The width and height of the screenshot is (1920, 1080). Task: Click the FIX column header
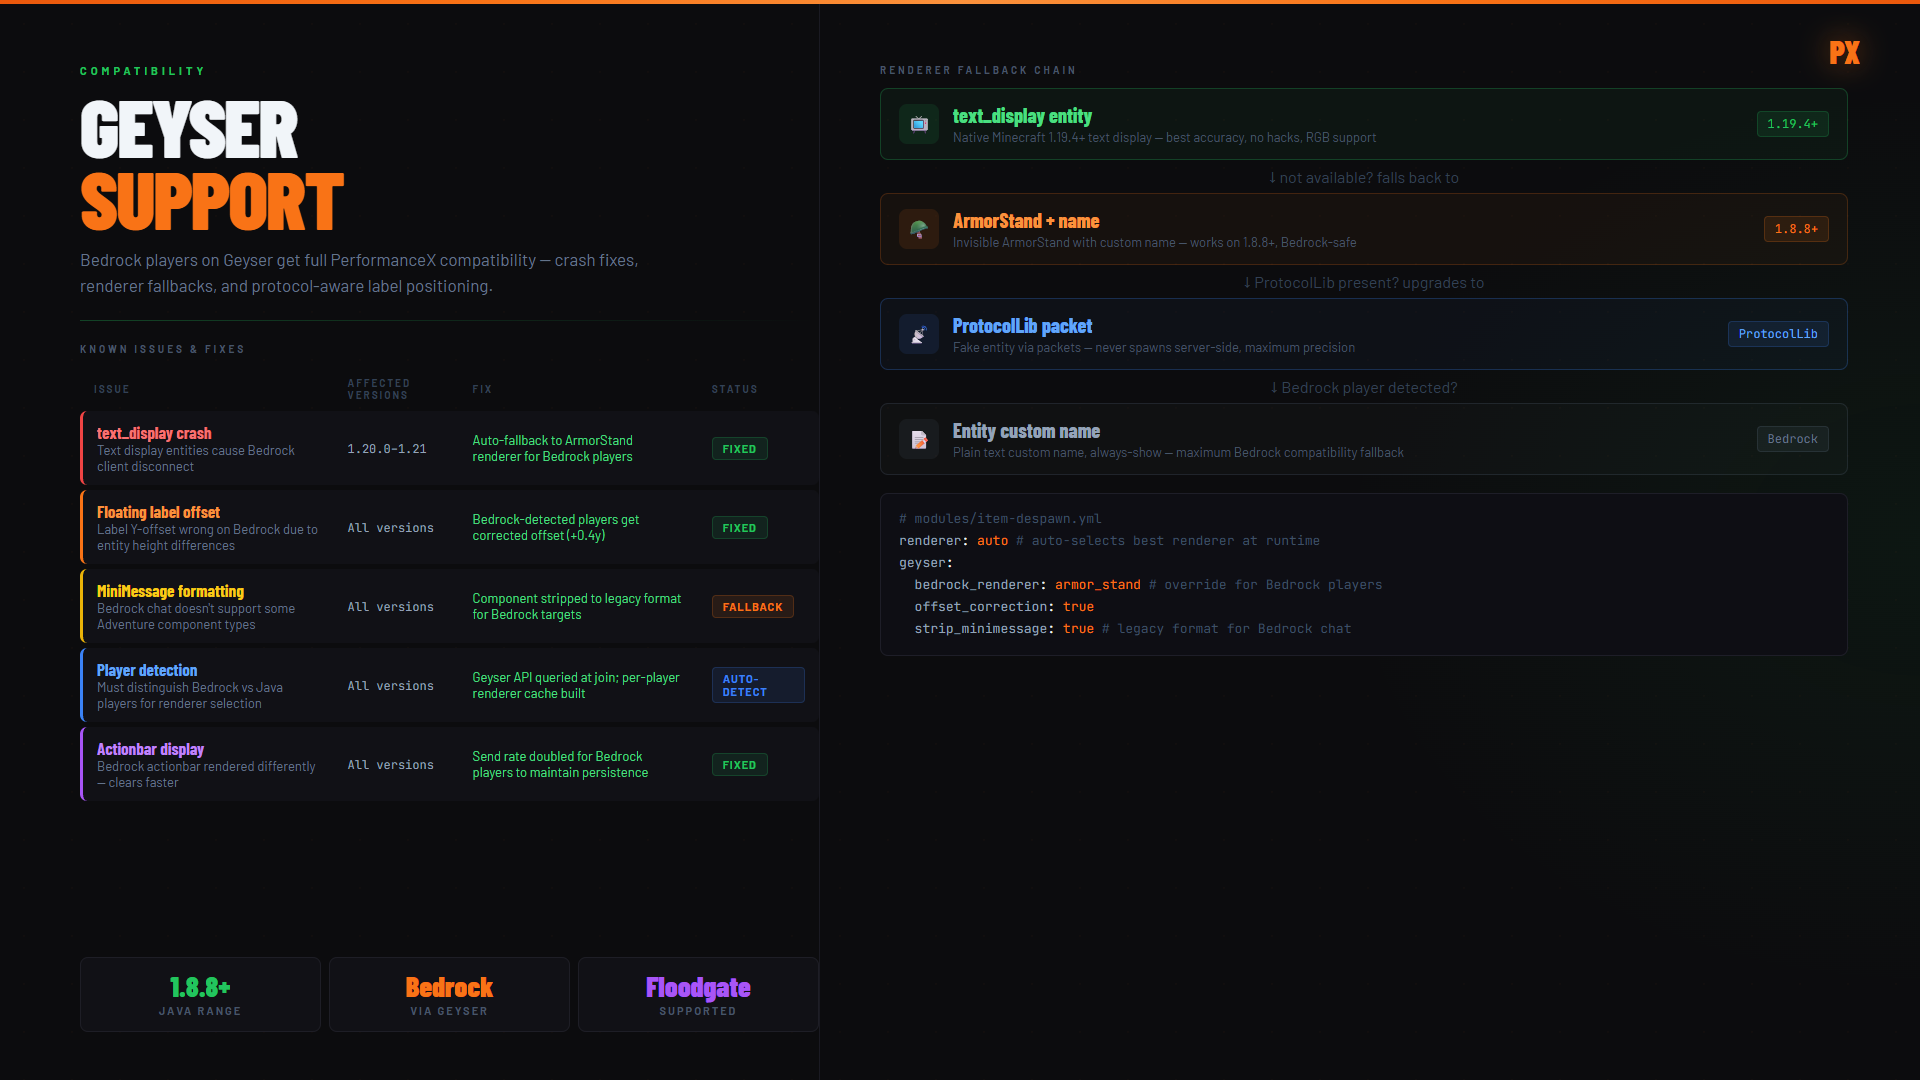click(x=482, y=390)
